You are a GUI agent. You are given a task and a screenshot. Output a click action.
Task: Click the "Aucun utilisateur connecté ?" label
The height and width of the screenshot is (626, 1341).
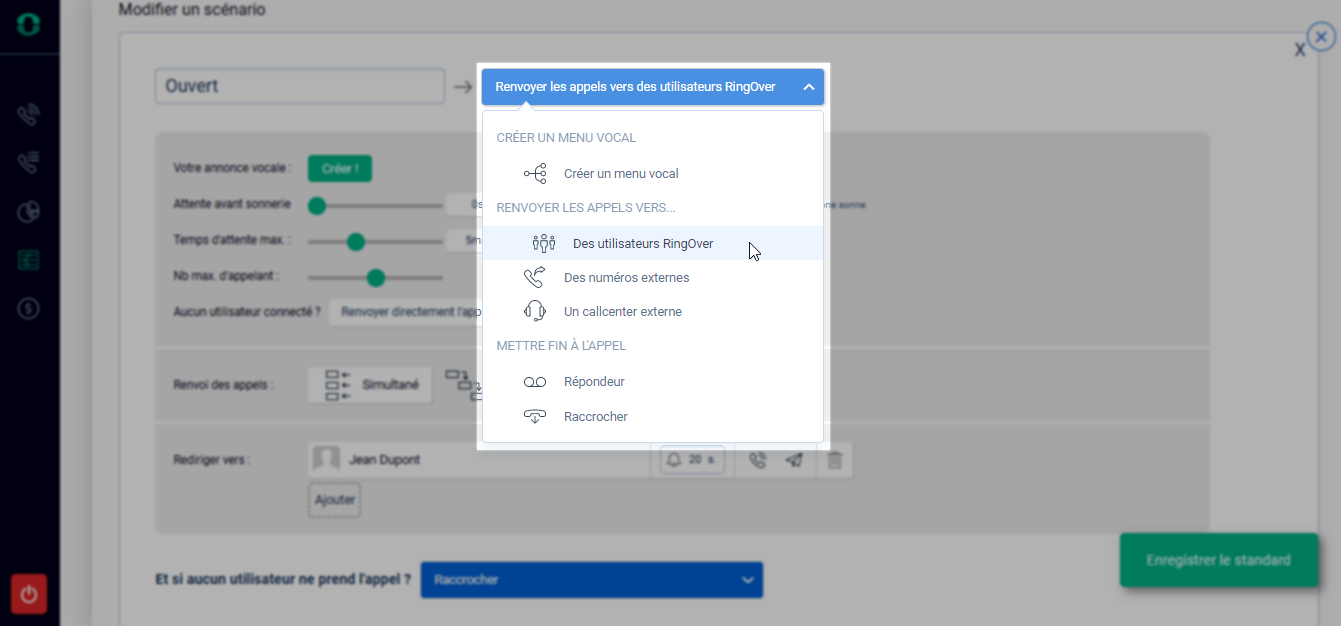247,312
